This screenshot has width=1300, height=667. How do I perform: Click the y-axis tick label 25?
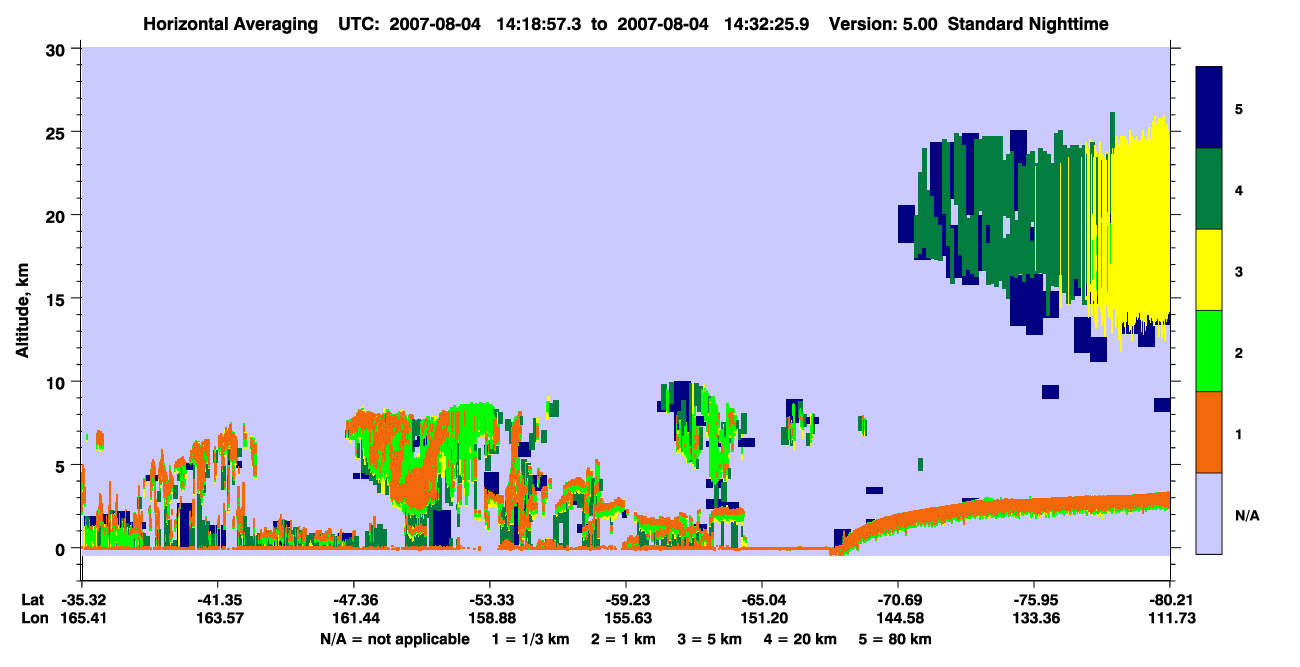(x=58, y=132)
